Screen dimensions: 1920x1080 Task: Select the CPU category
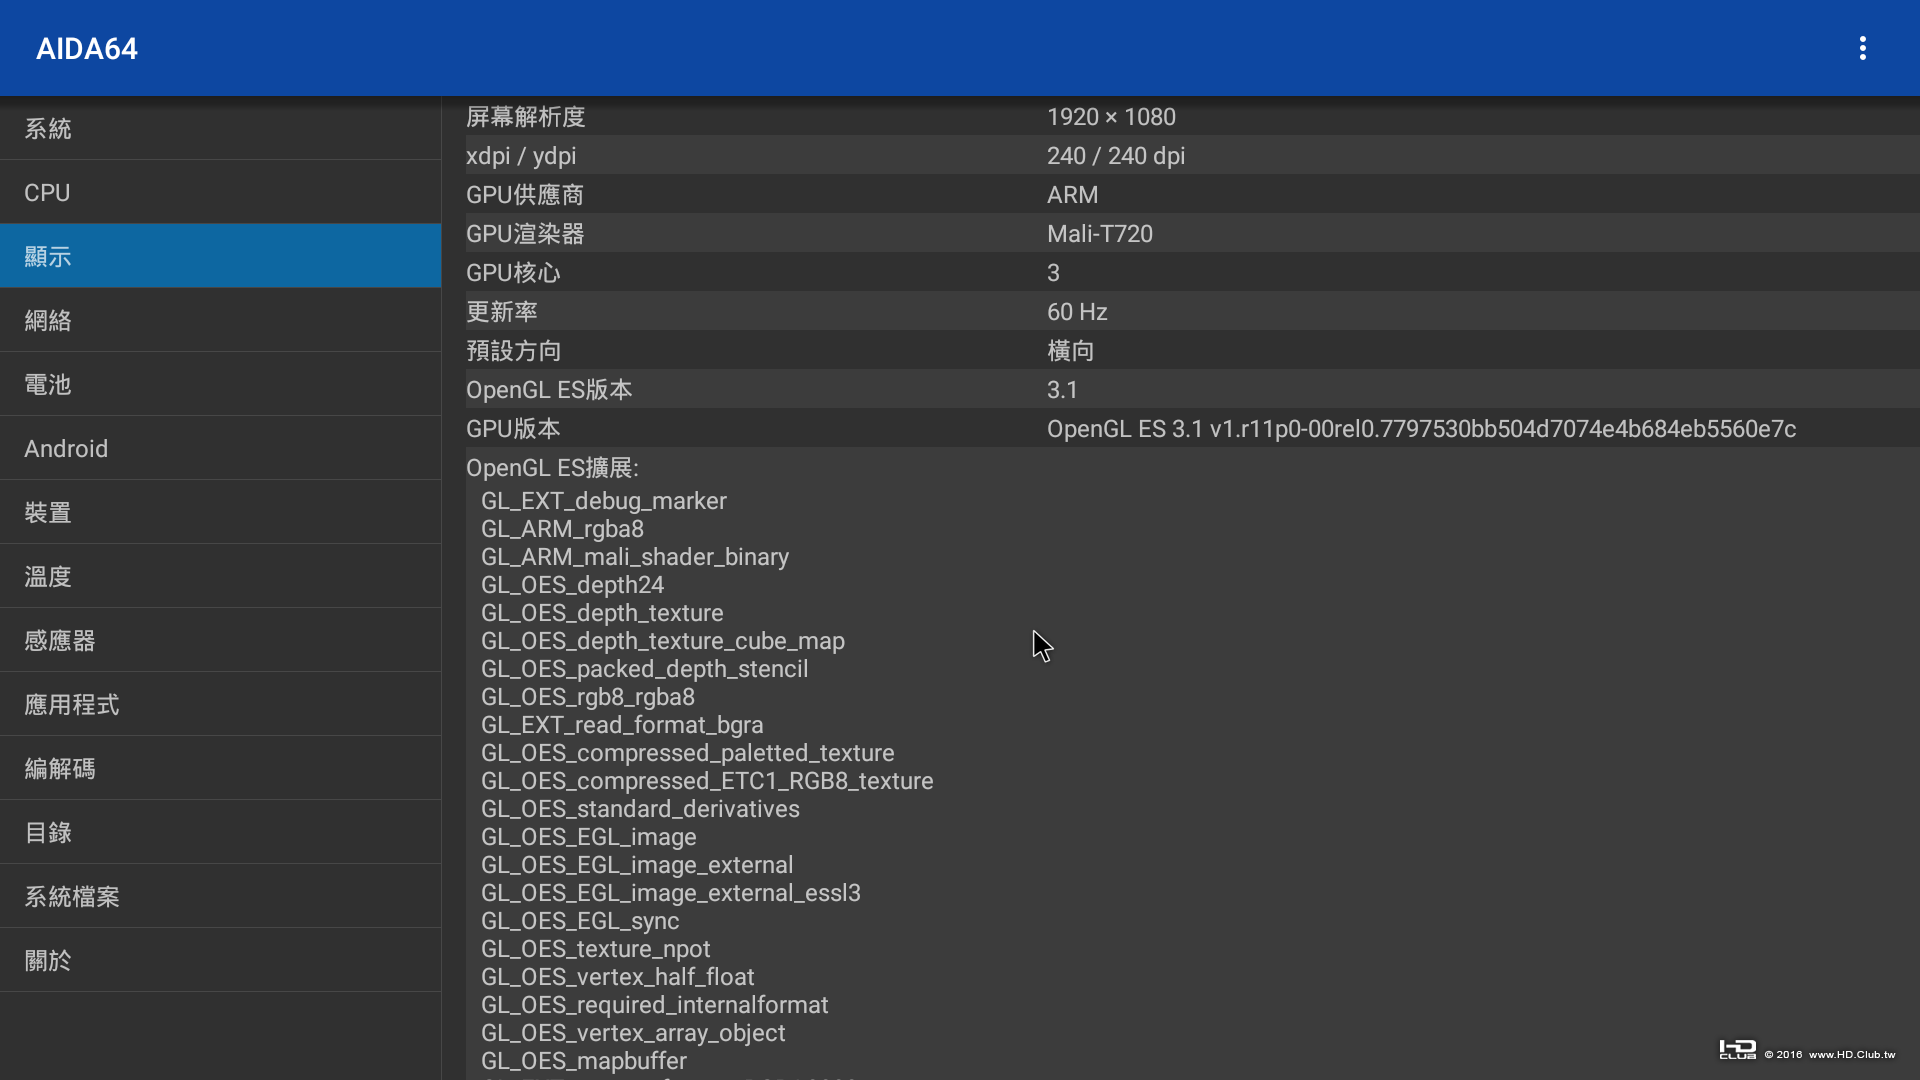tap(220, 192)
